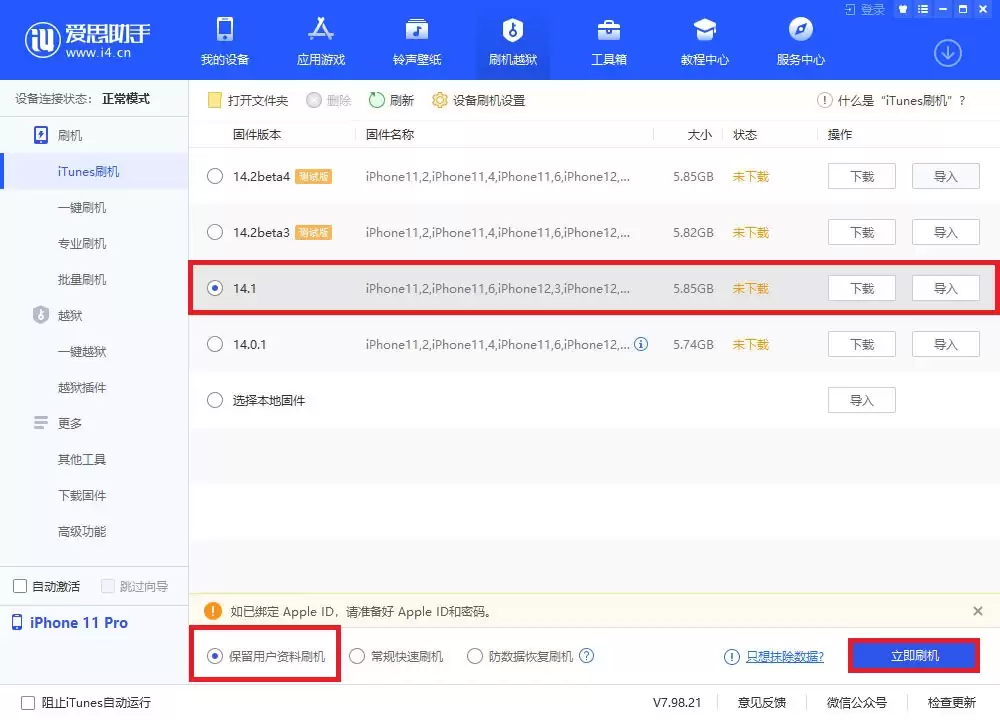Enable 阻止iTunes自动运行 checkbox

28,702
